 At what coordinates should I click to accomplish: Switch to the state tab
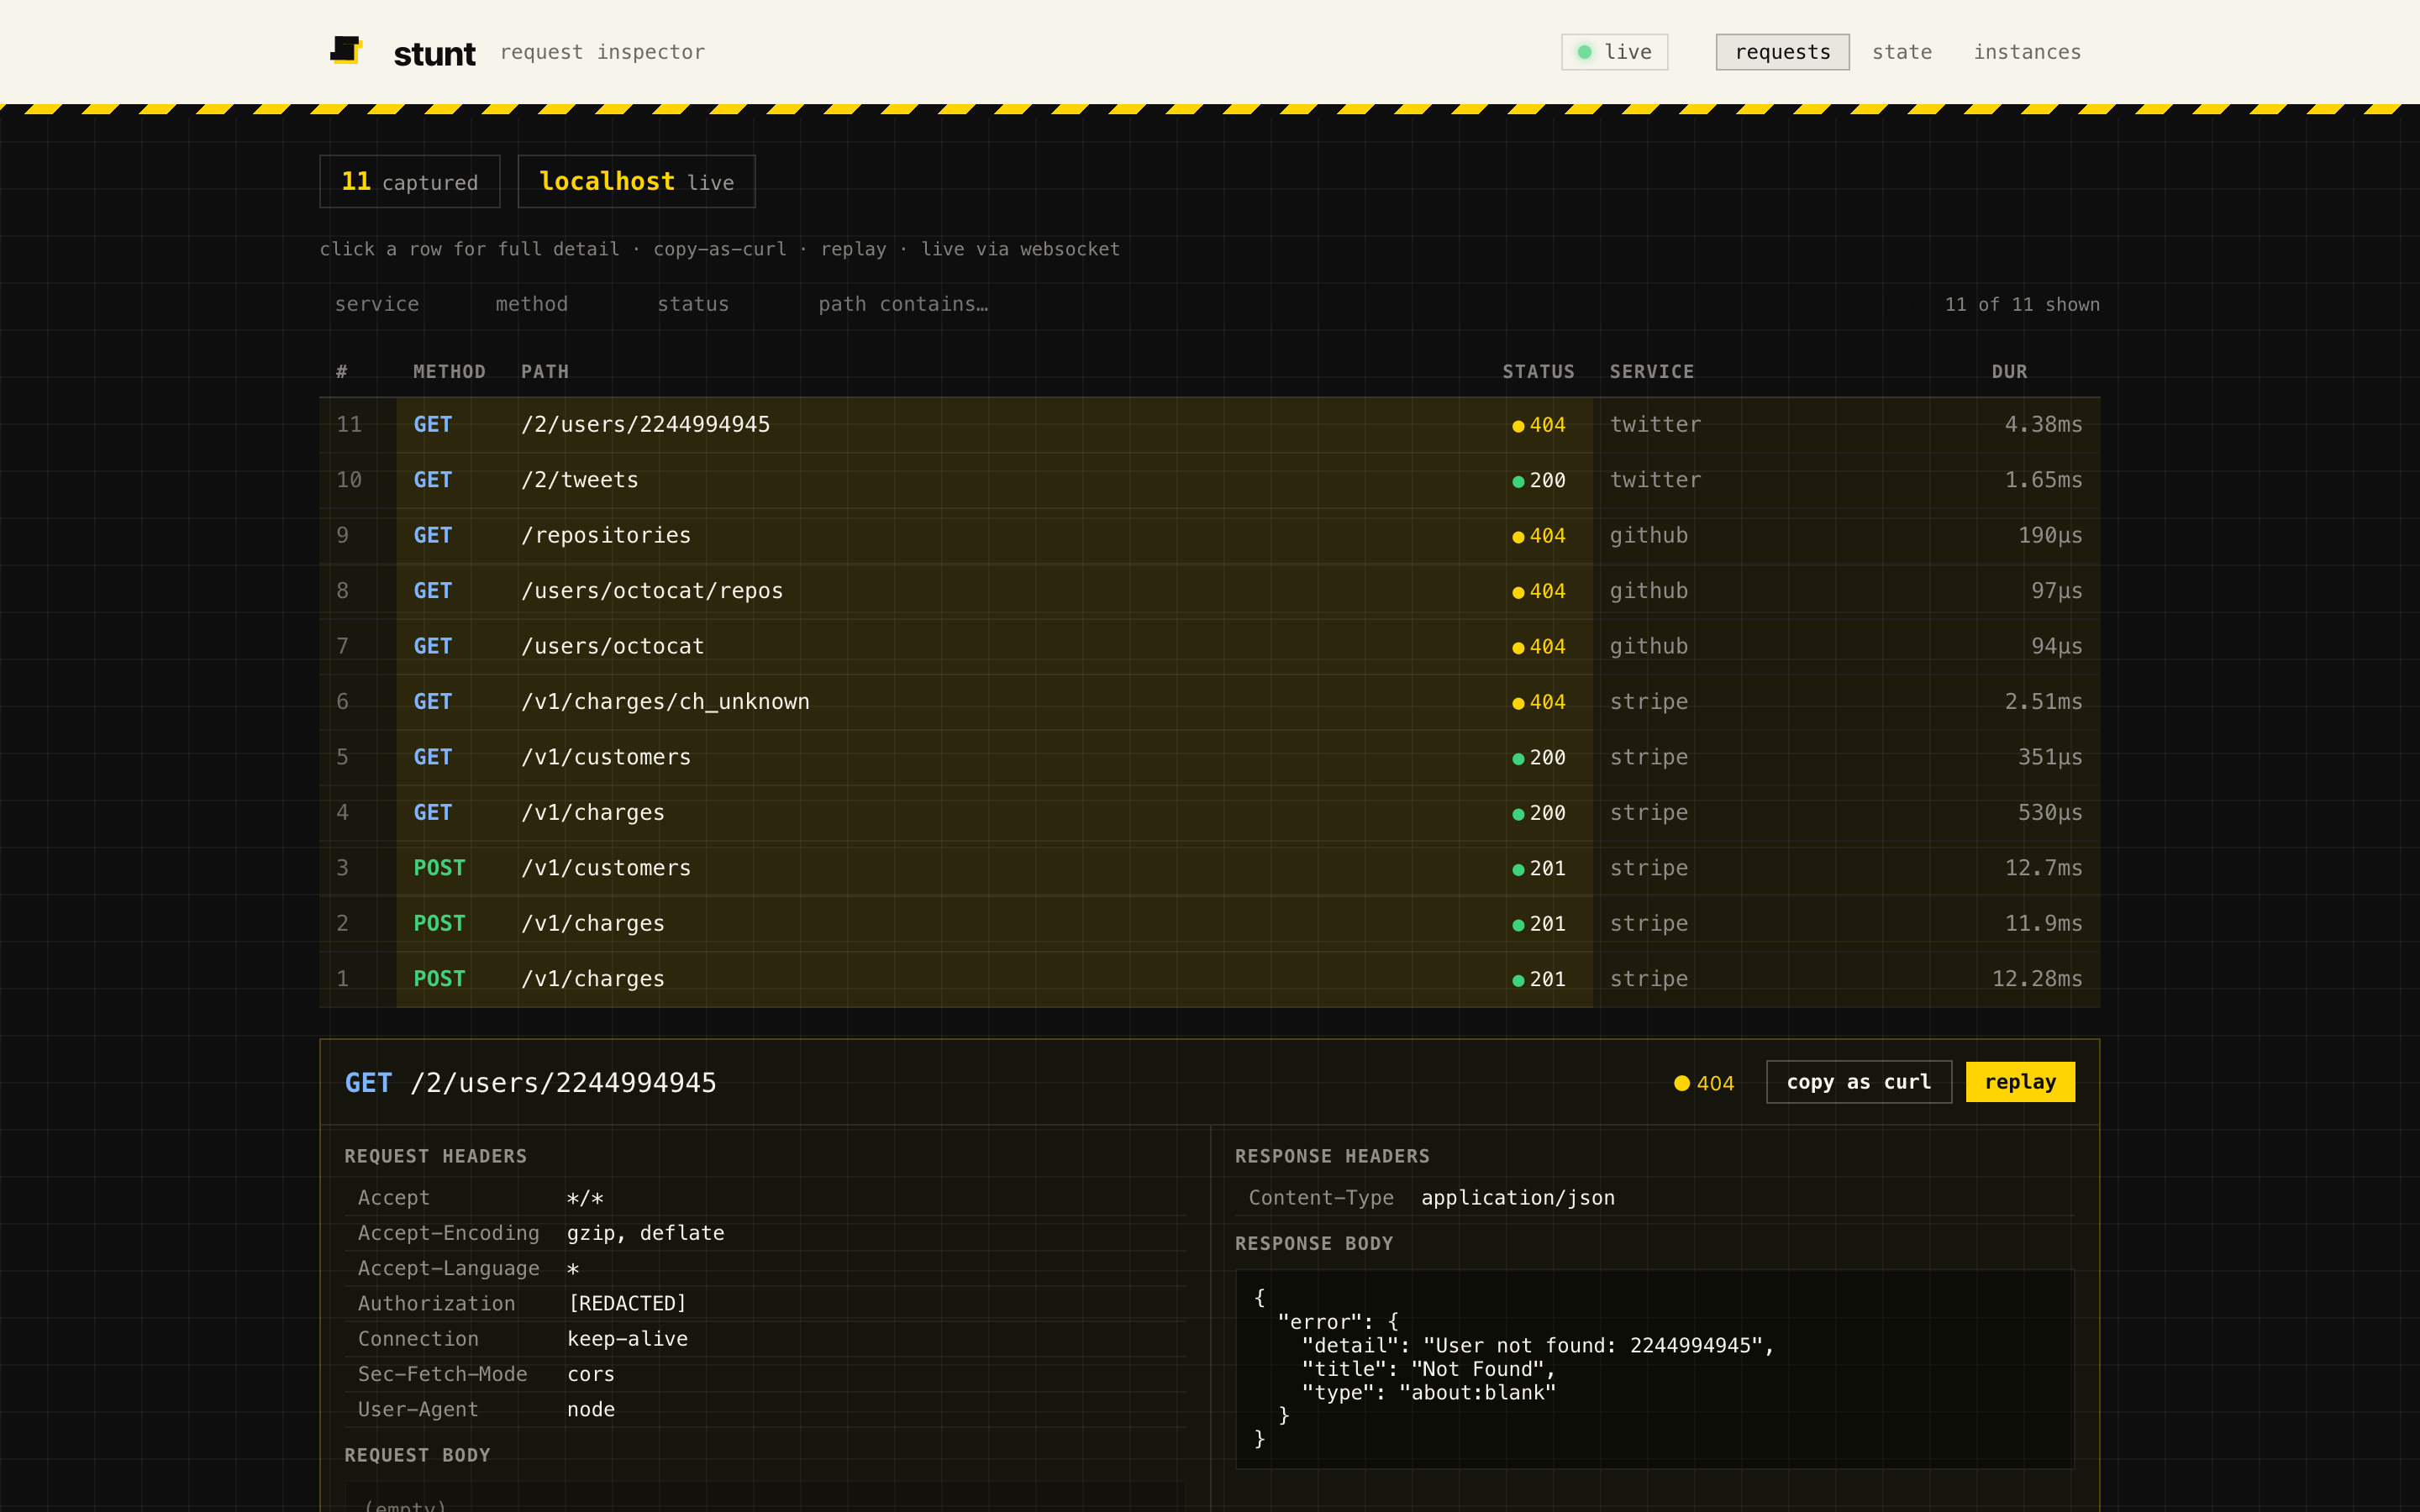point(1901,52)
